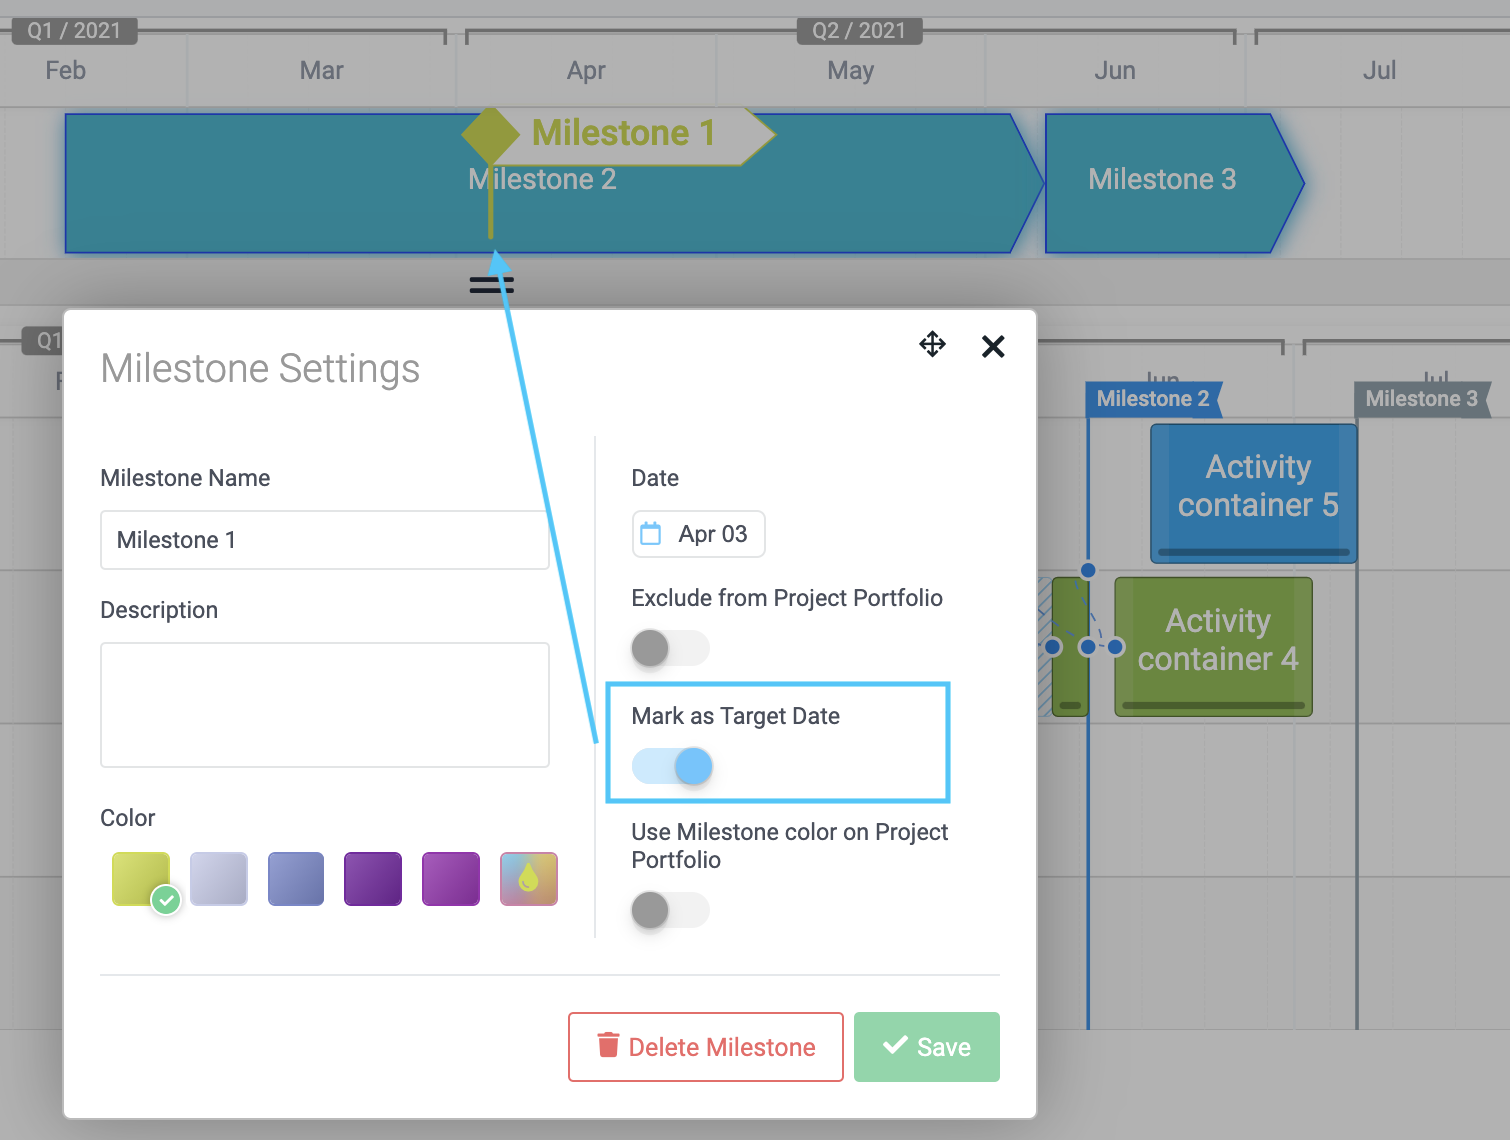The width and height of the screenshot is (1510, 1140).
Task: Pick the dark purple color swatch
Action: 373,879
